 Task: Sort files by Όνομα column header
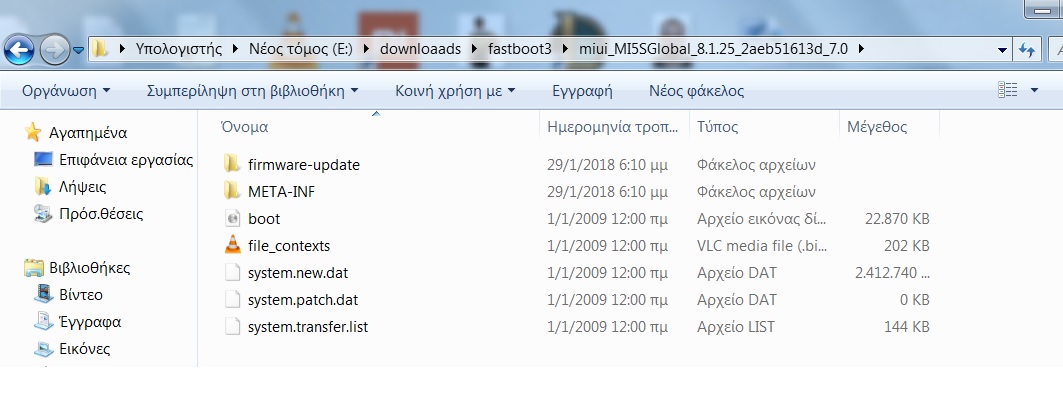tap(245, 127)
